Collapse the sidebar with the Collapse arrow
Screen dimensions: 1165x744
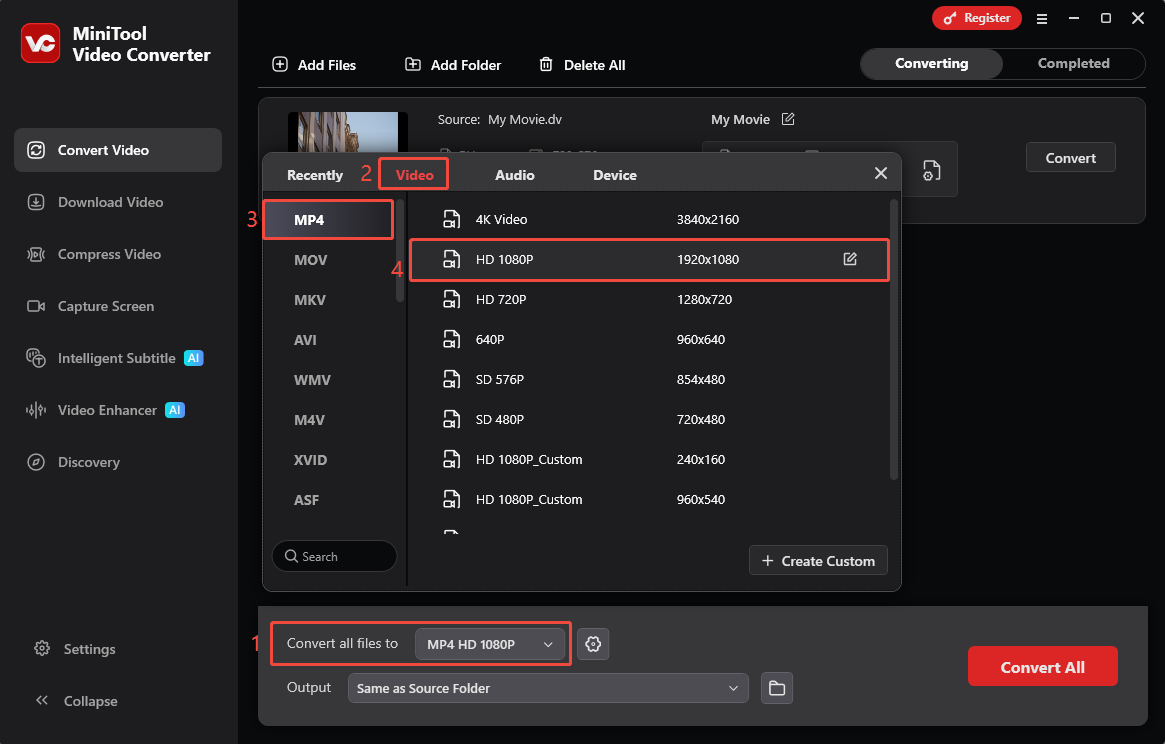coord(75,701)
